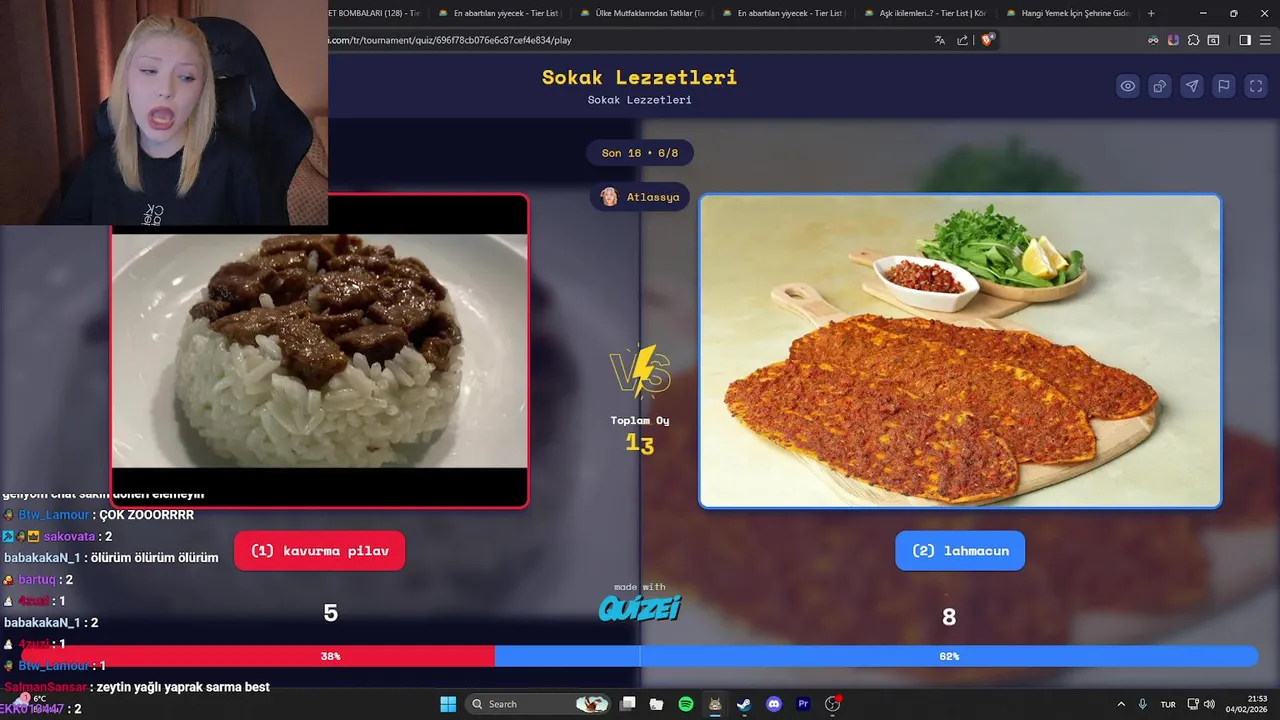Click the taskbar Search box
The image size is (1280, 720).
540,704
